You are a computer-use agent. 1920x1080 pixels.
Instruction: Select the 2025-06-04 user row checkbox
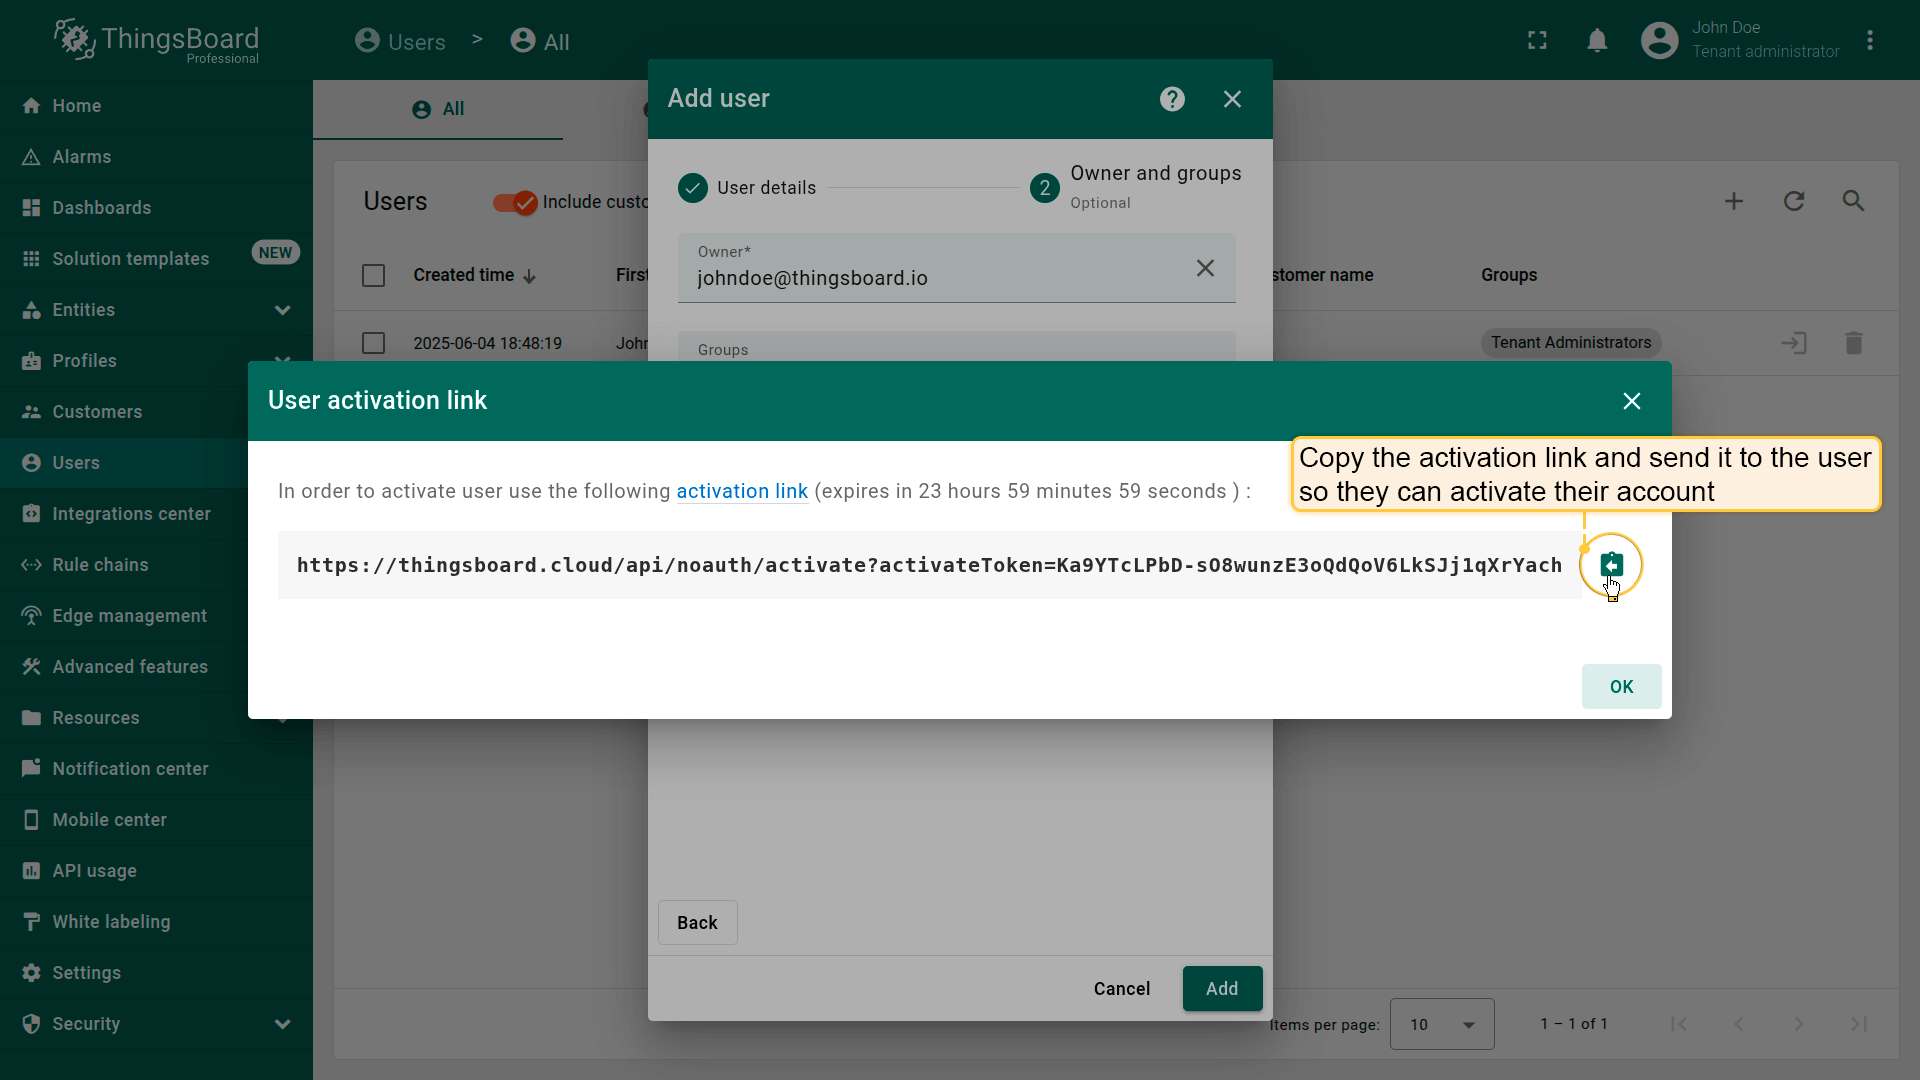pos(373,343)
